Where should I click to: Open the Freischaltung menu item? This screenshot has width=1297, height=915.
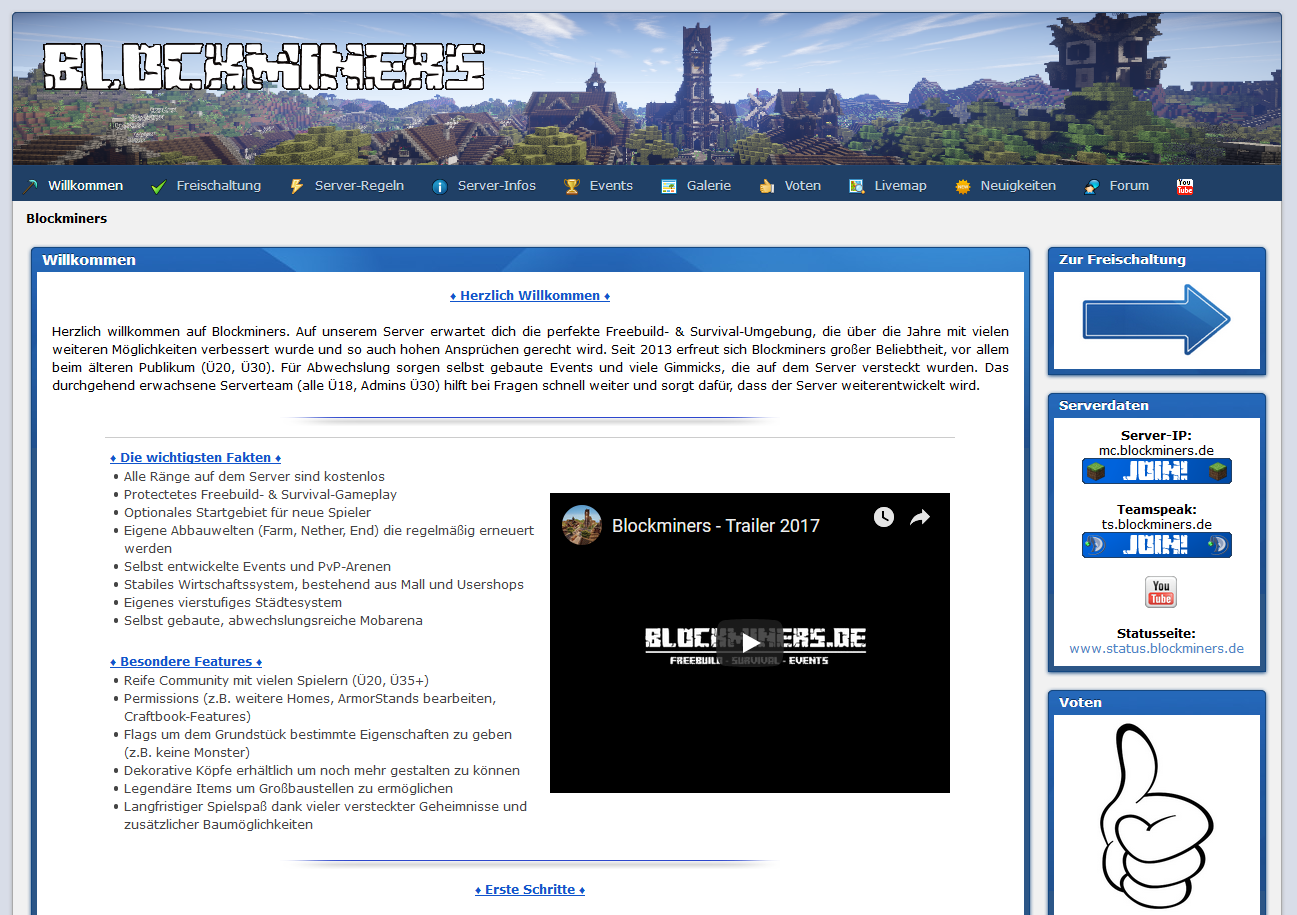click(219, 185)
